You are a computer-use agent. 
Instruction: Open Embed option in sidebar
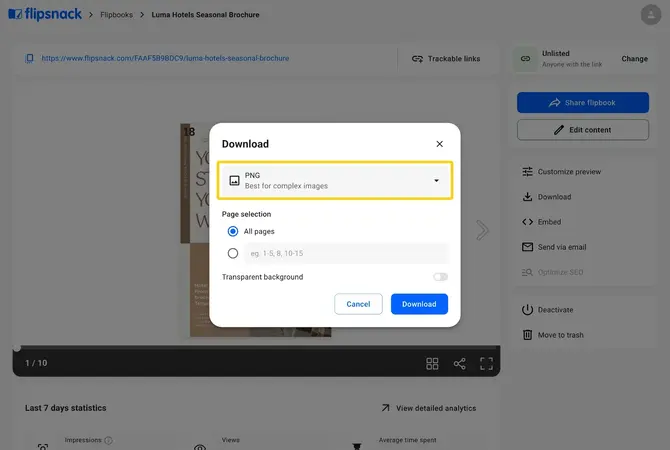(541, 222)
